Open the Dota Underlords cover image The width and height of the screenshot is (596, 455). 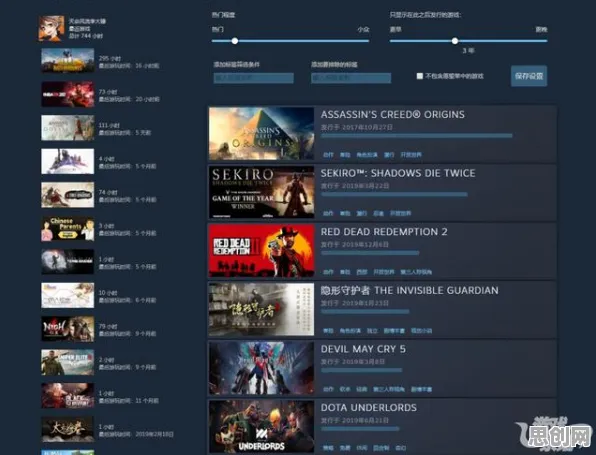pos(262,426)
